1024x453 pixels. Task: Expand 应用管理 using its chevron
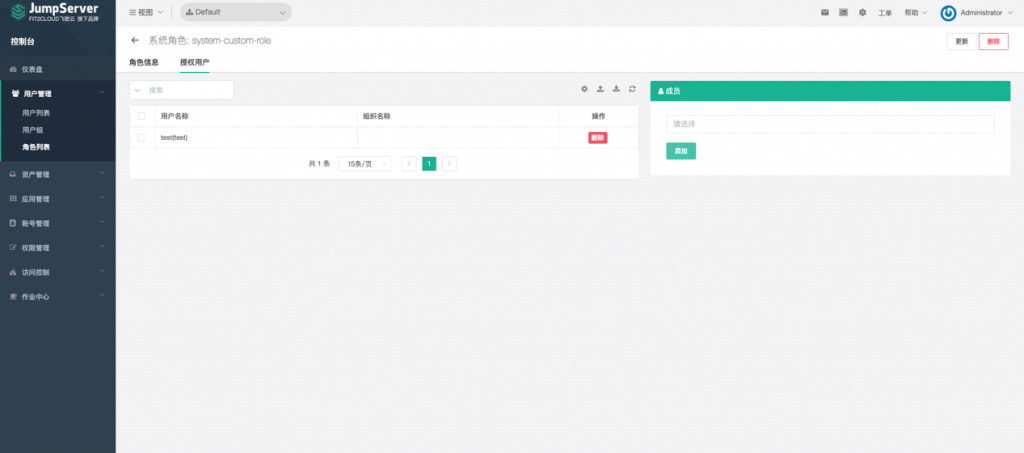102,198
